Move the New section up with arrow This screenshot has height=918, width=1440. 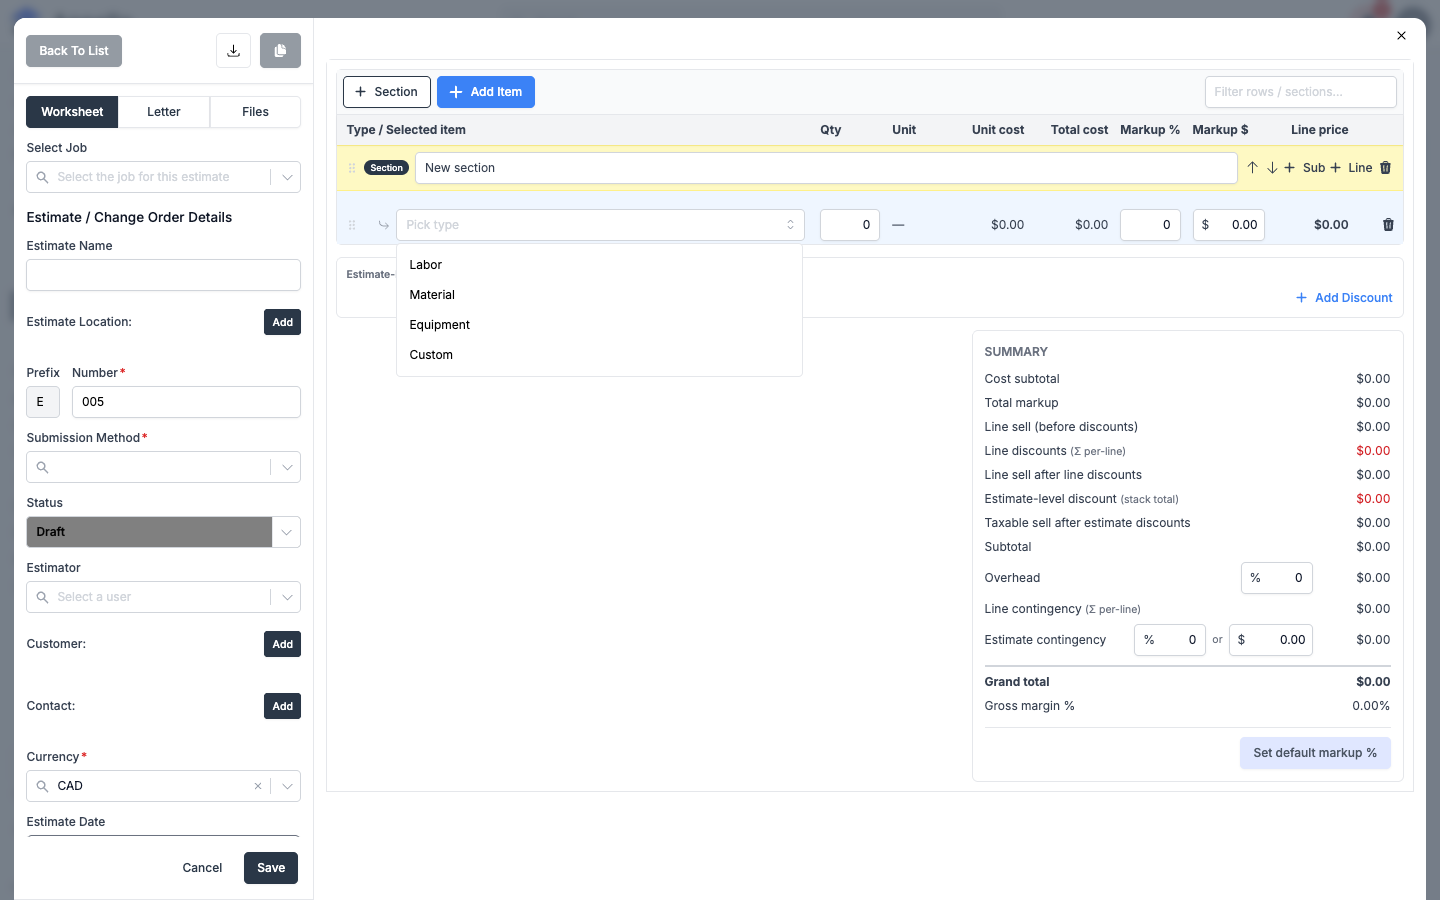pyautogui.click(x=1252, y=168)
